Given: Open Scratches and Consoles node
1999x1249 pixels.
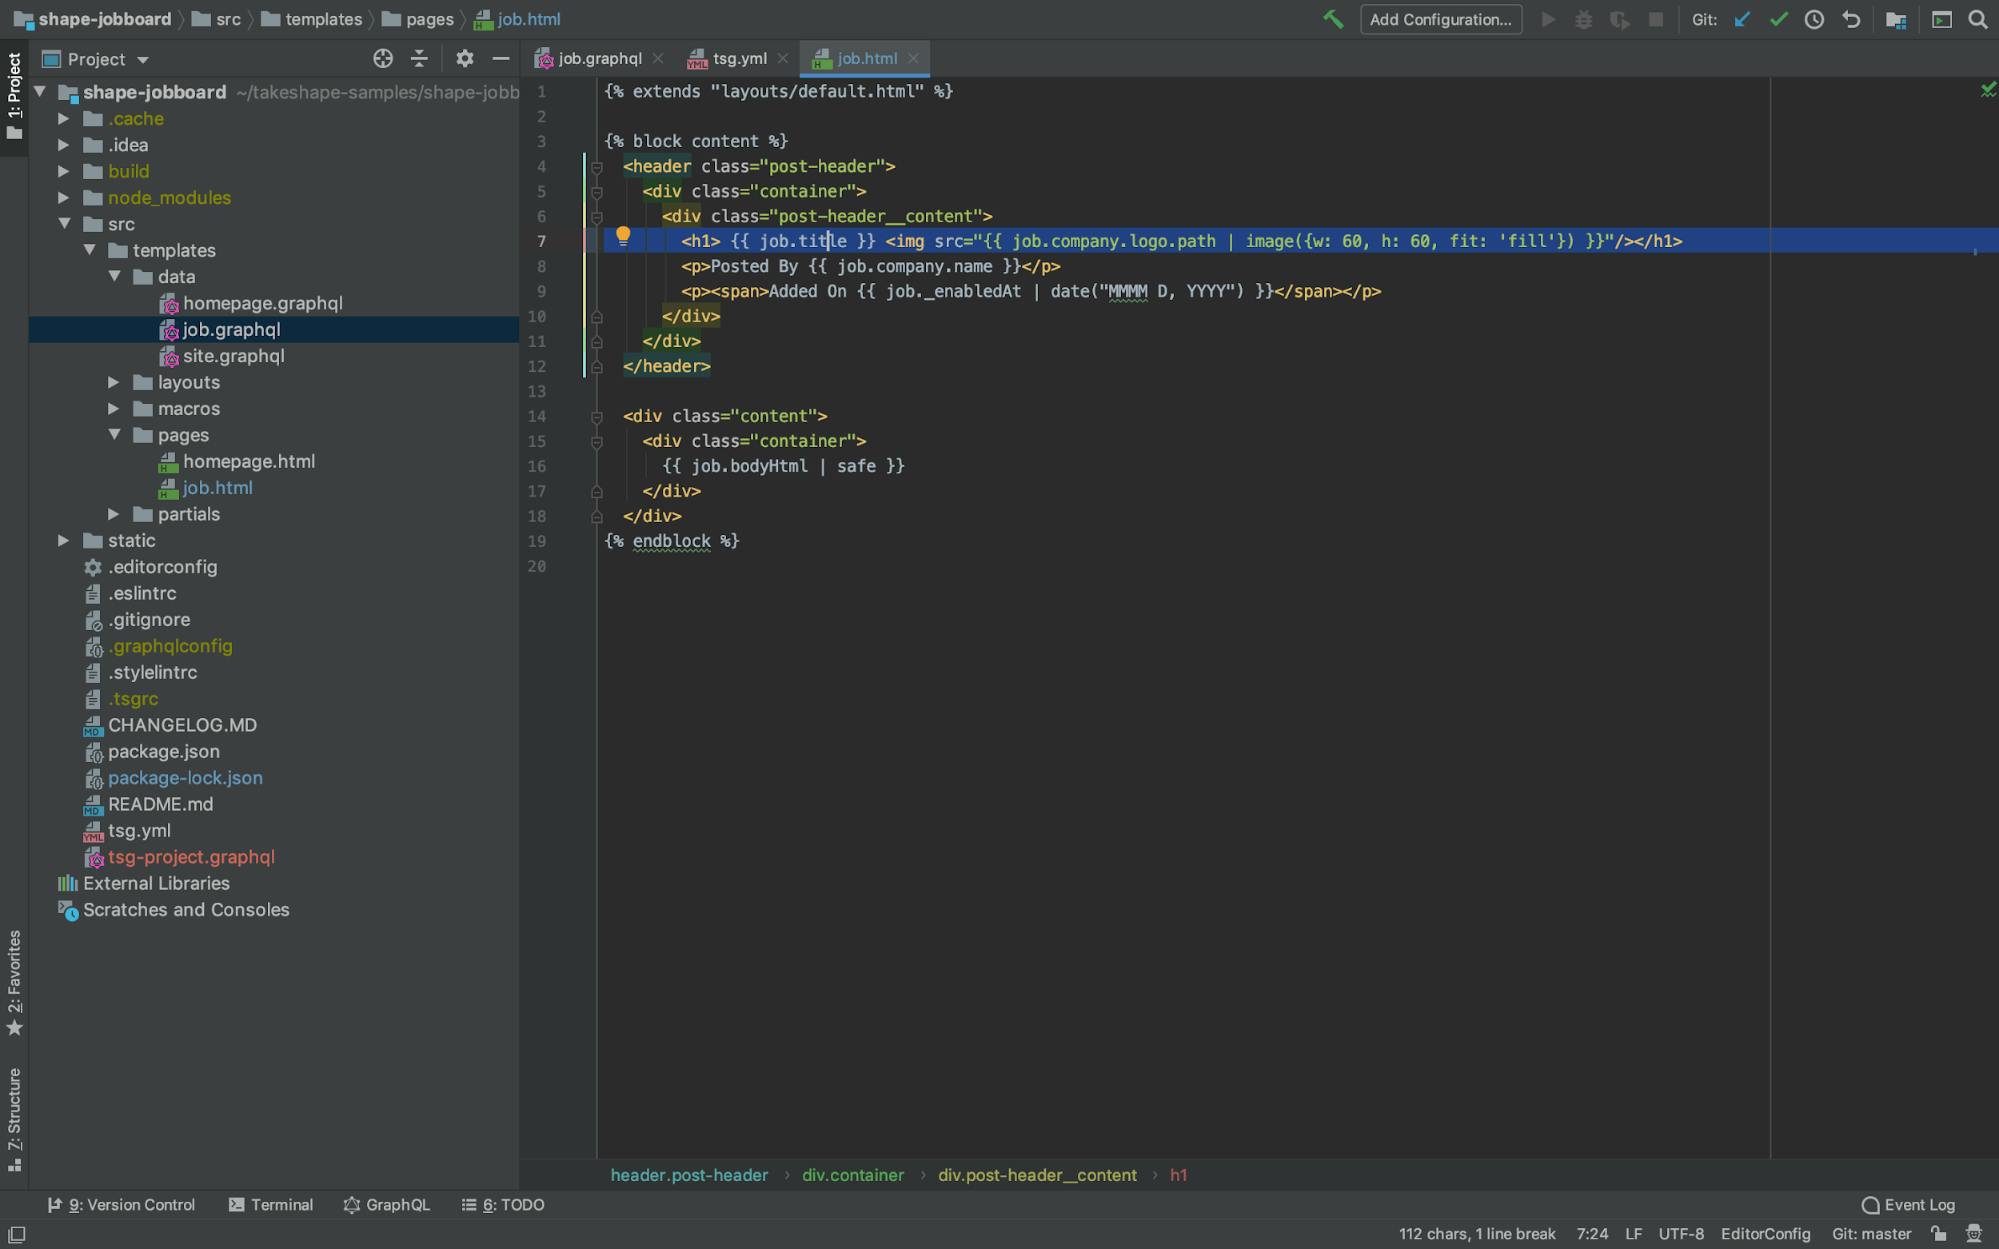Looking at the screenshot, I should tap(186, 910).
